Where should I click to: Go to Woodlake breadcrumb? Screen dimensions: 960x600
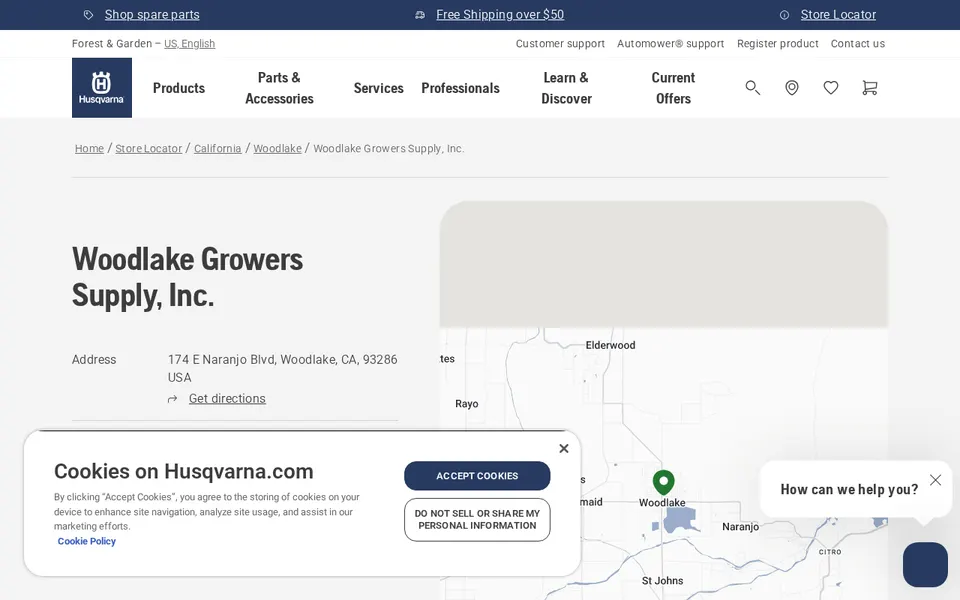pos(277,148)
